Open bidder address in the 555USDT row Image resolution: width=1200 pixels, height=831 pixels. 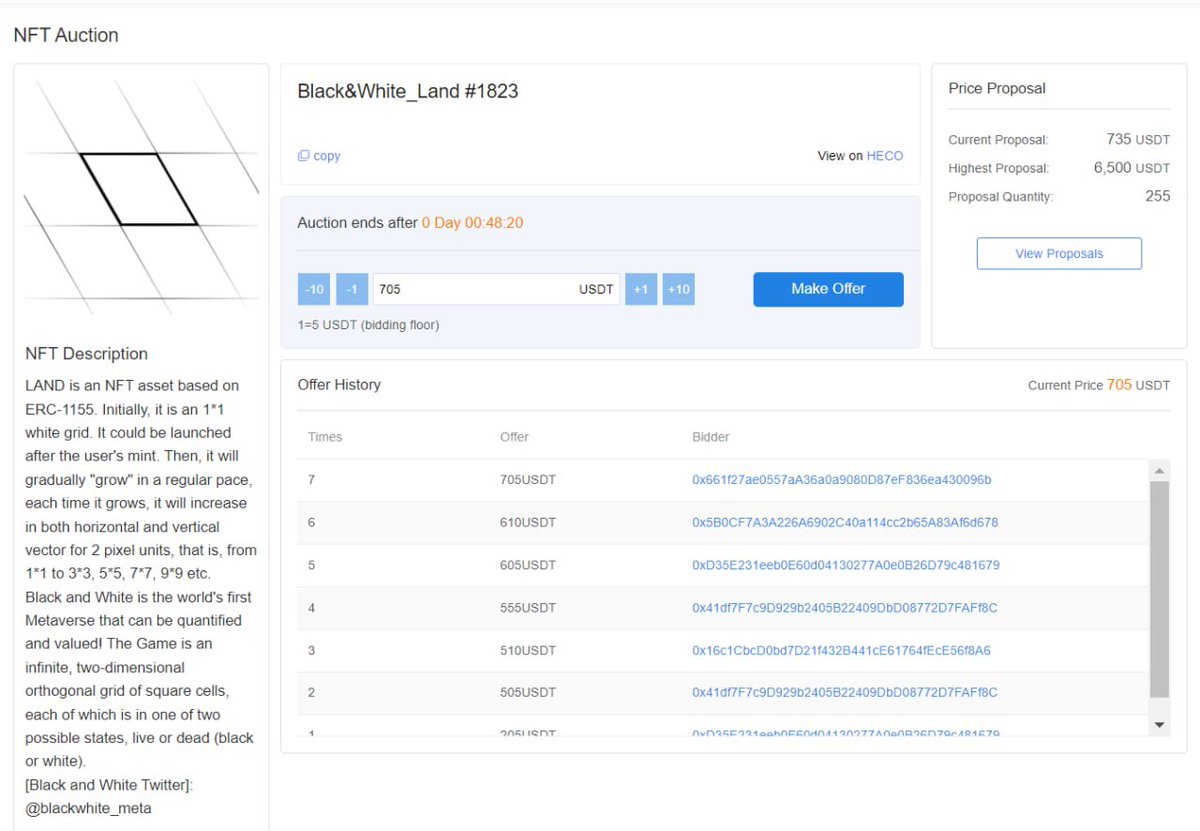845,608
